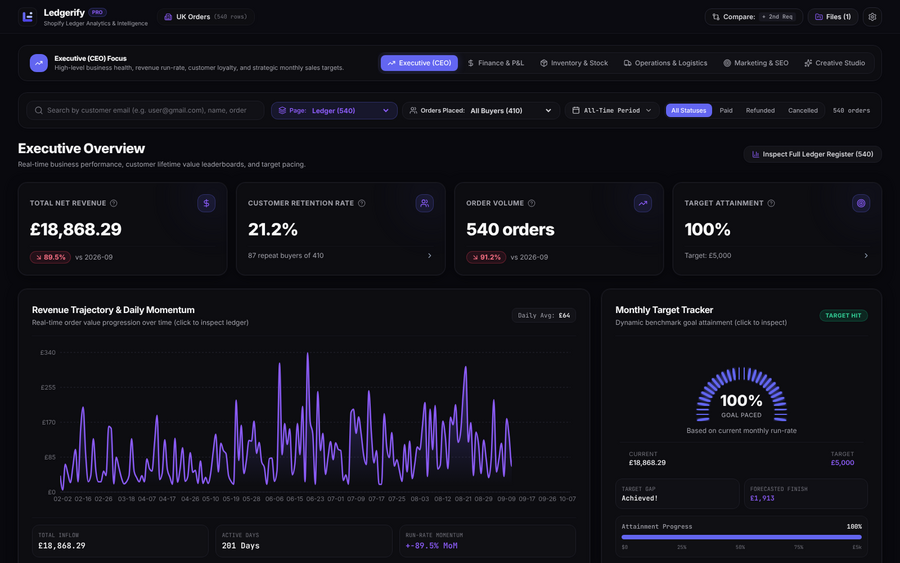Viewport: 900px width, 563px height.
Task: Click the help icon next to Order Volume
Action: pos(532,203)
